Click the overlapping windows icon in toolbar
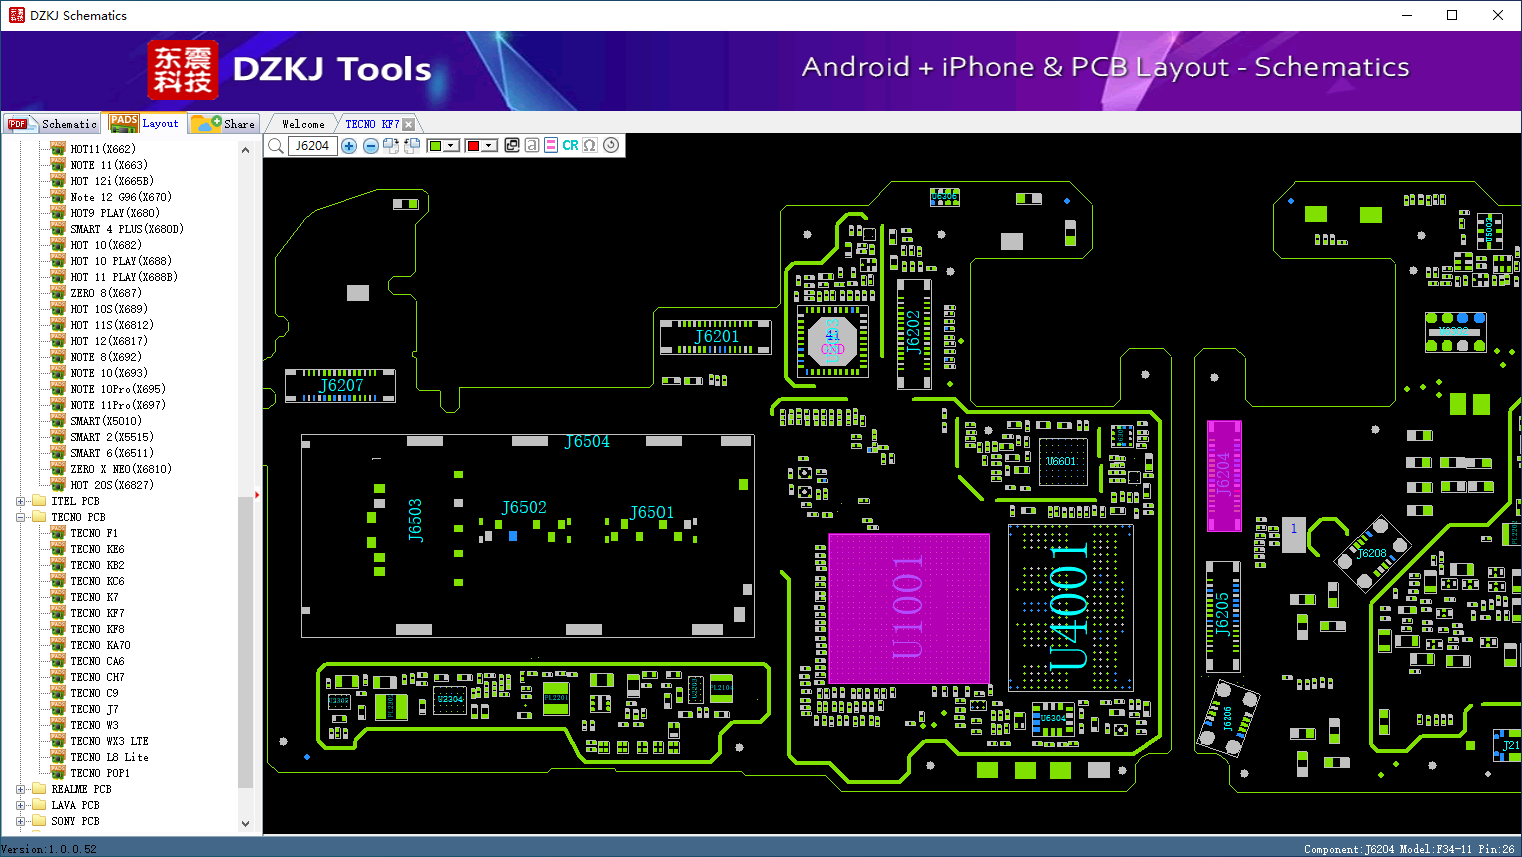The image size is (1522, 857). click(x=512, y=146)
